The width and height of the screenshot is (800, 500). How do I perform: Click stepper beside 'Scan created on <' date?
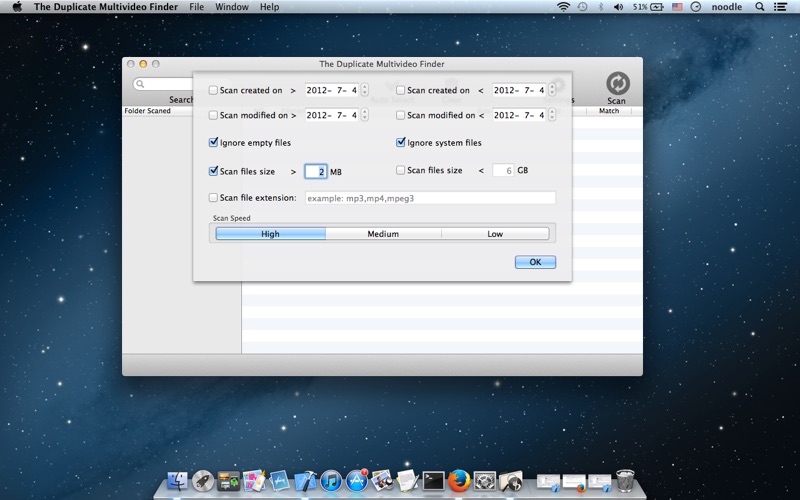[552, 90]
